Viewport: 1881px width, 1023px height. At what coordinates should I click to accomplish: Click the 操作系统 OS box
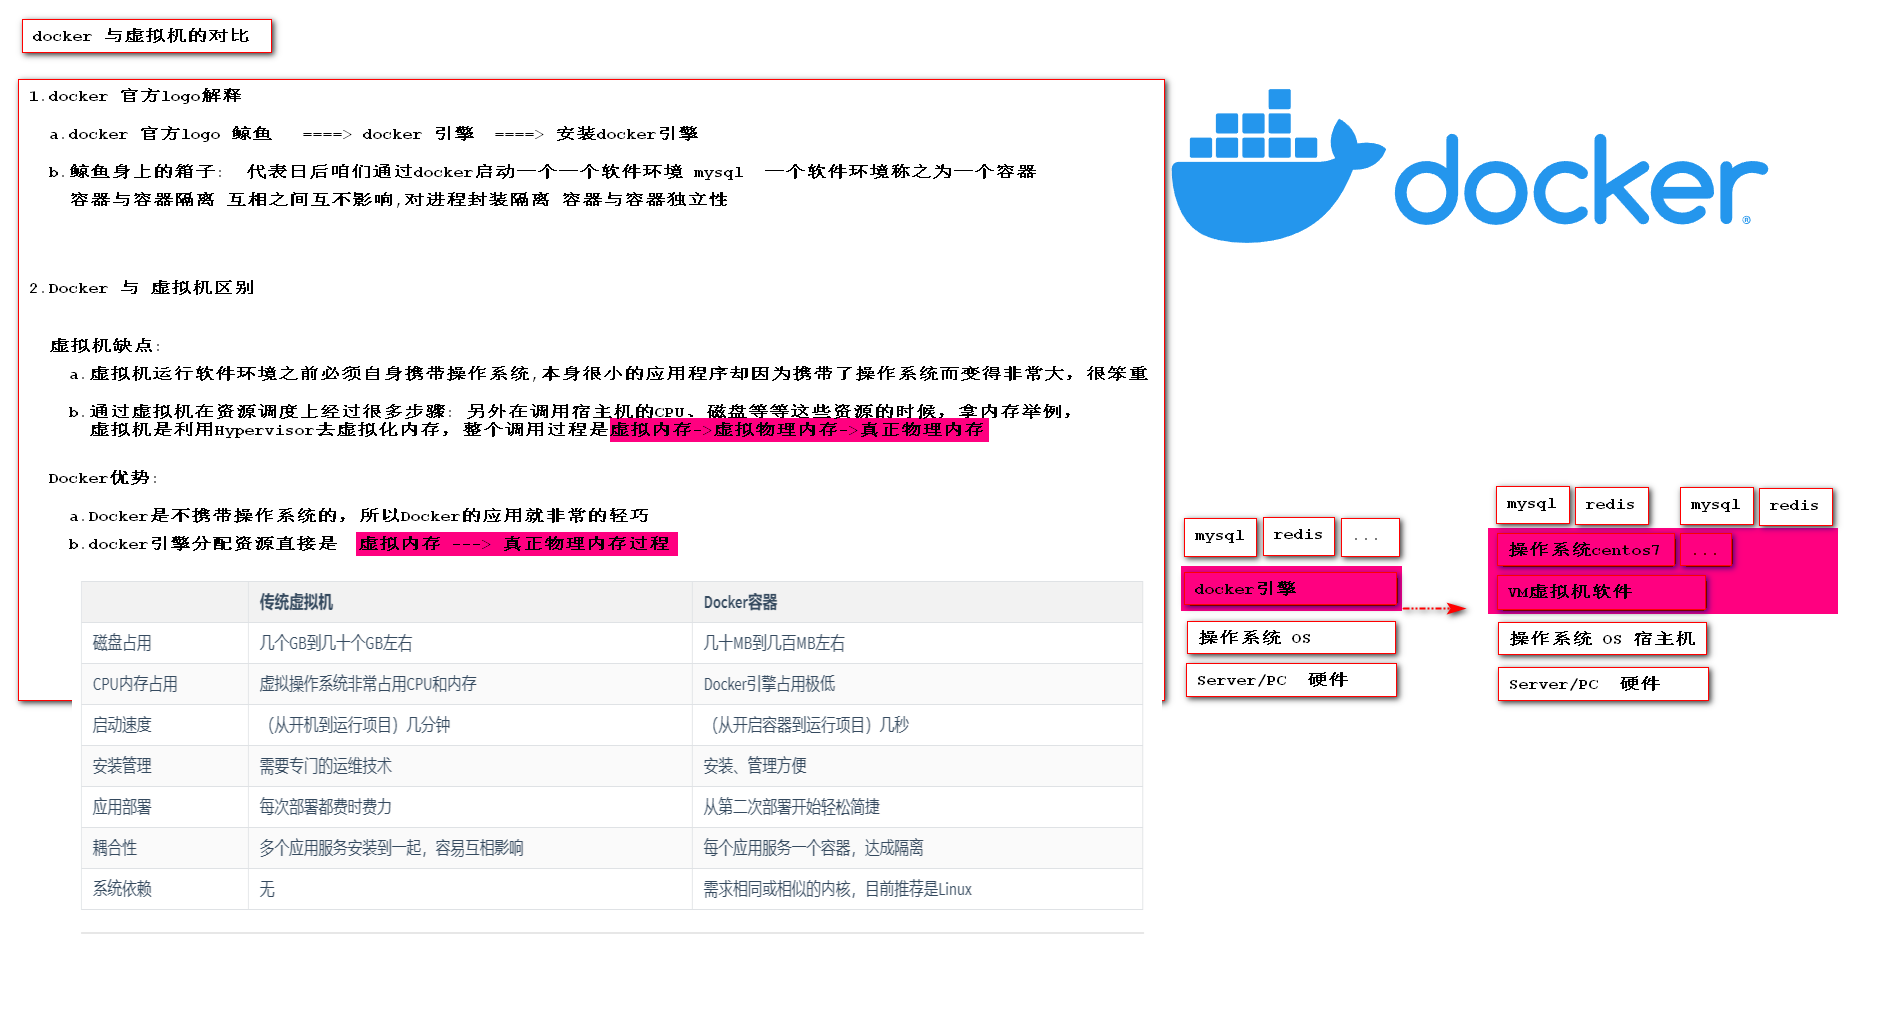tap(1290, 637)
